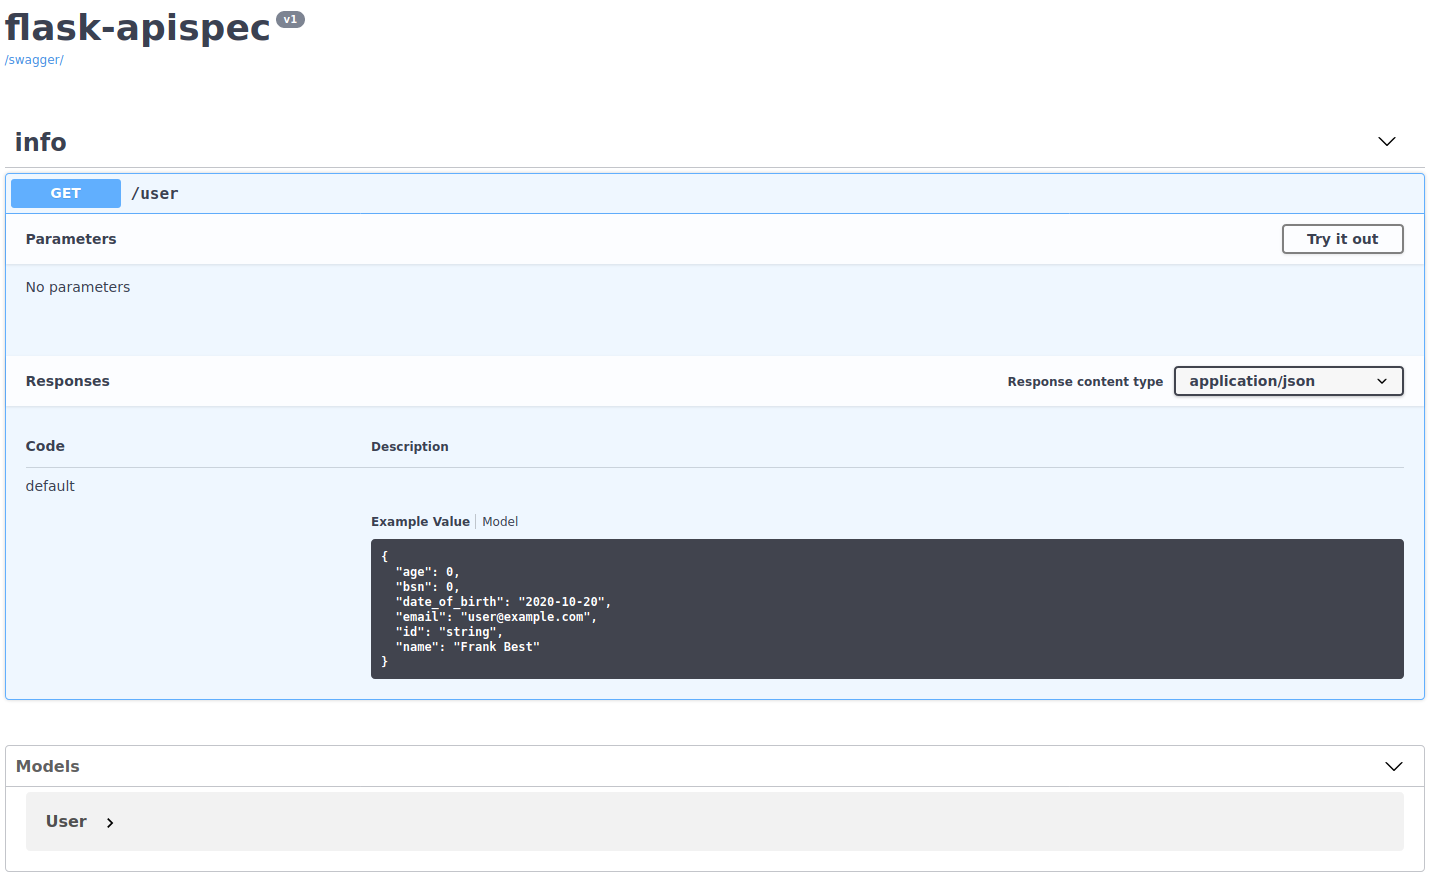Click the v1 version badge
This screenshot has width=1454, height=891.
(290, 19)
